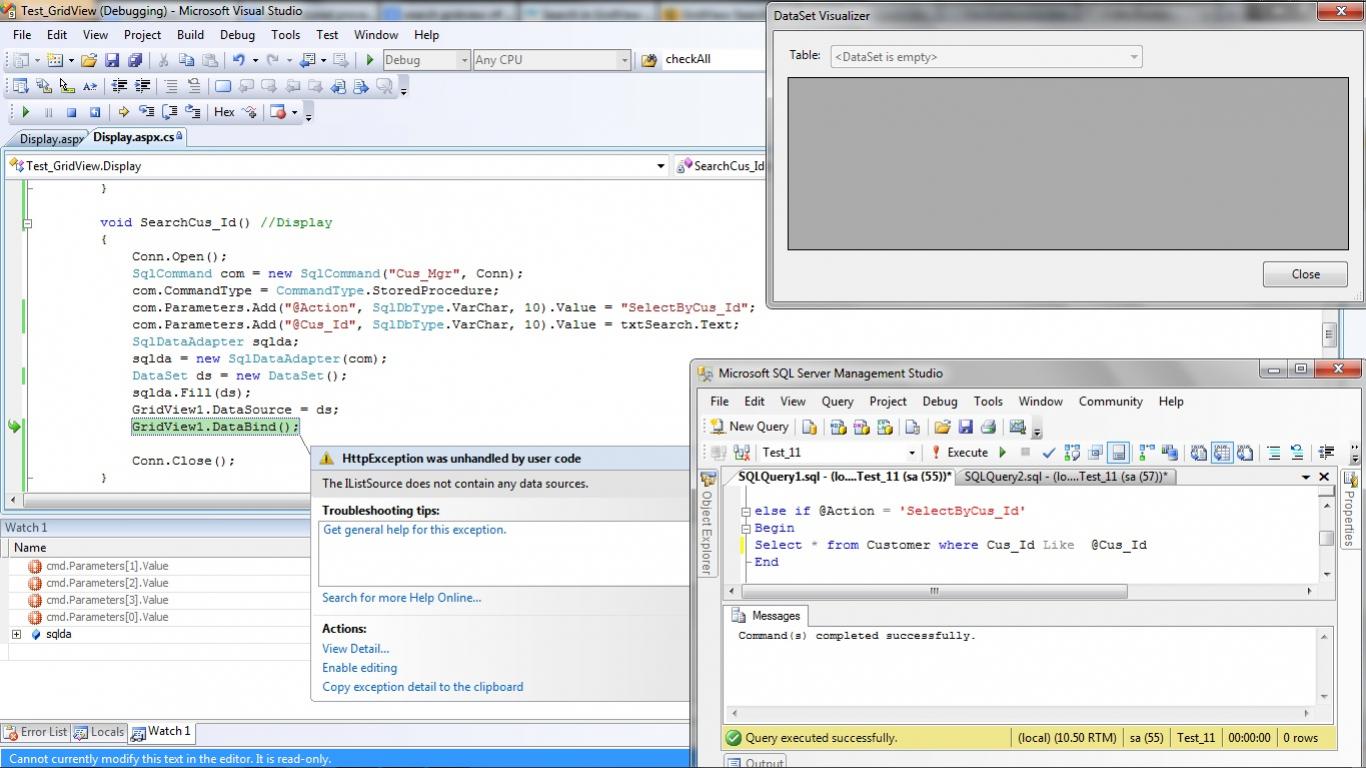Toggle IntelliSense Enabled in SSMS toolbar
The image size is (1366, 768).
pyautogui.click(x=1119, y=453)
